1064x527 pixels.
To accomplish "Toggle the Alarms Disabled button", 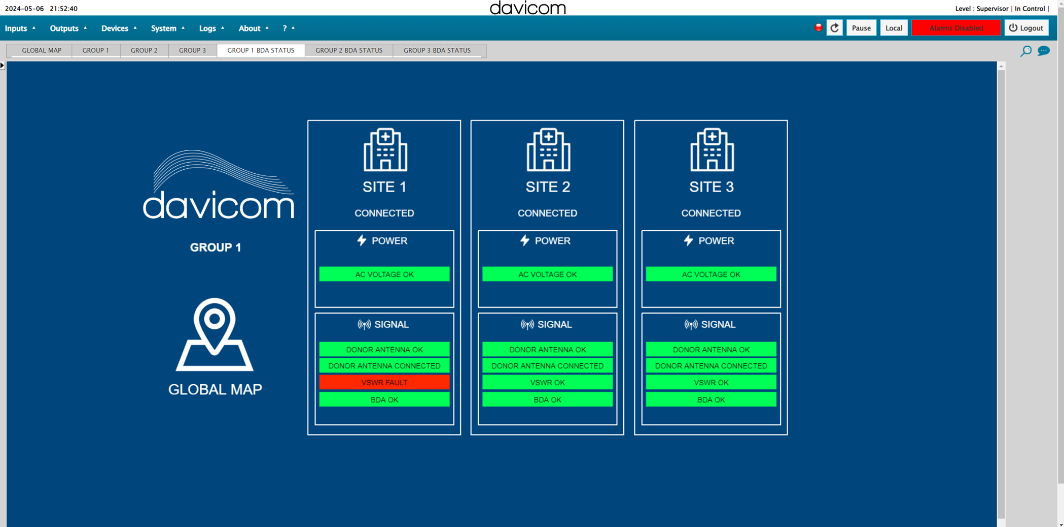I will tap(956, 28).
